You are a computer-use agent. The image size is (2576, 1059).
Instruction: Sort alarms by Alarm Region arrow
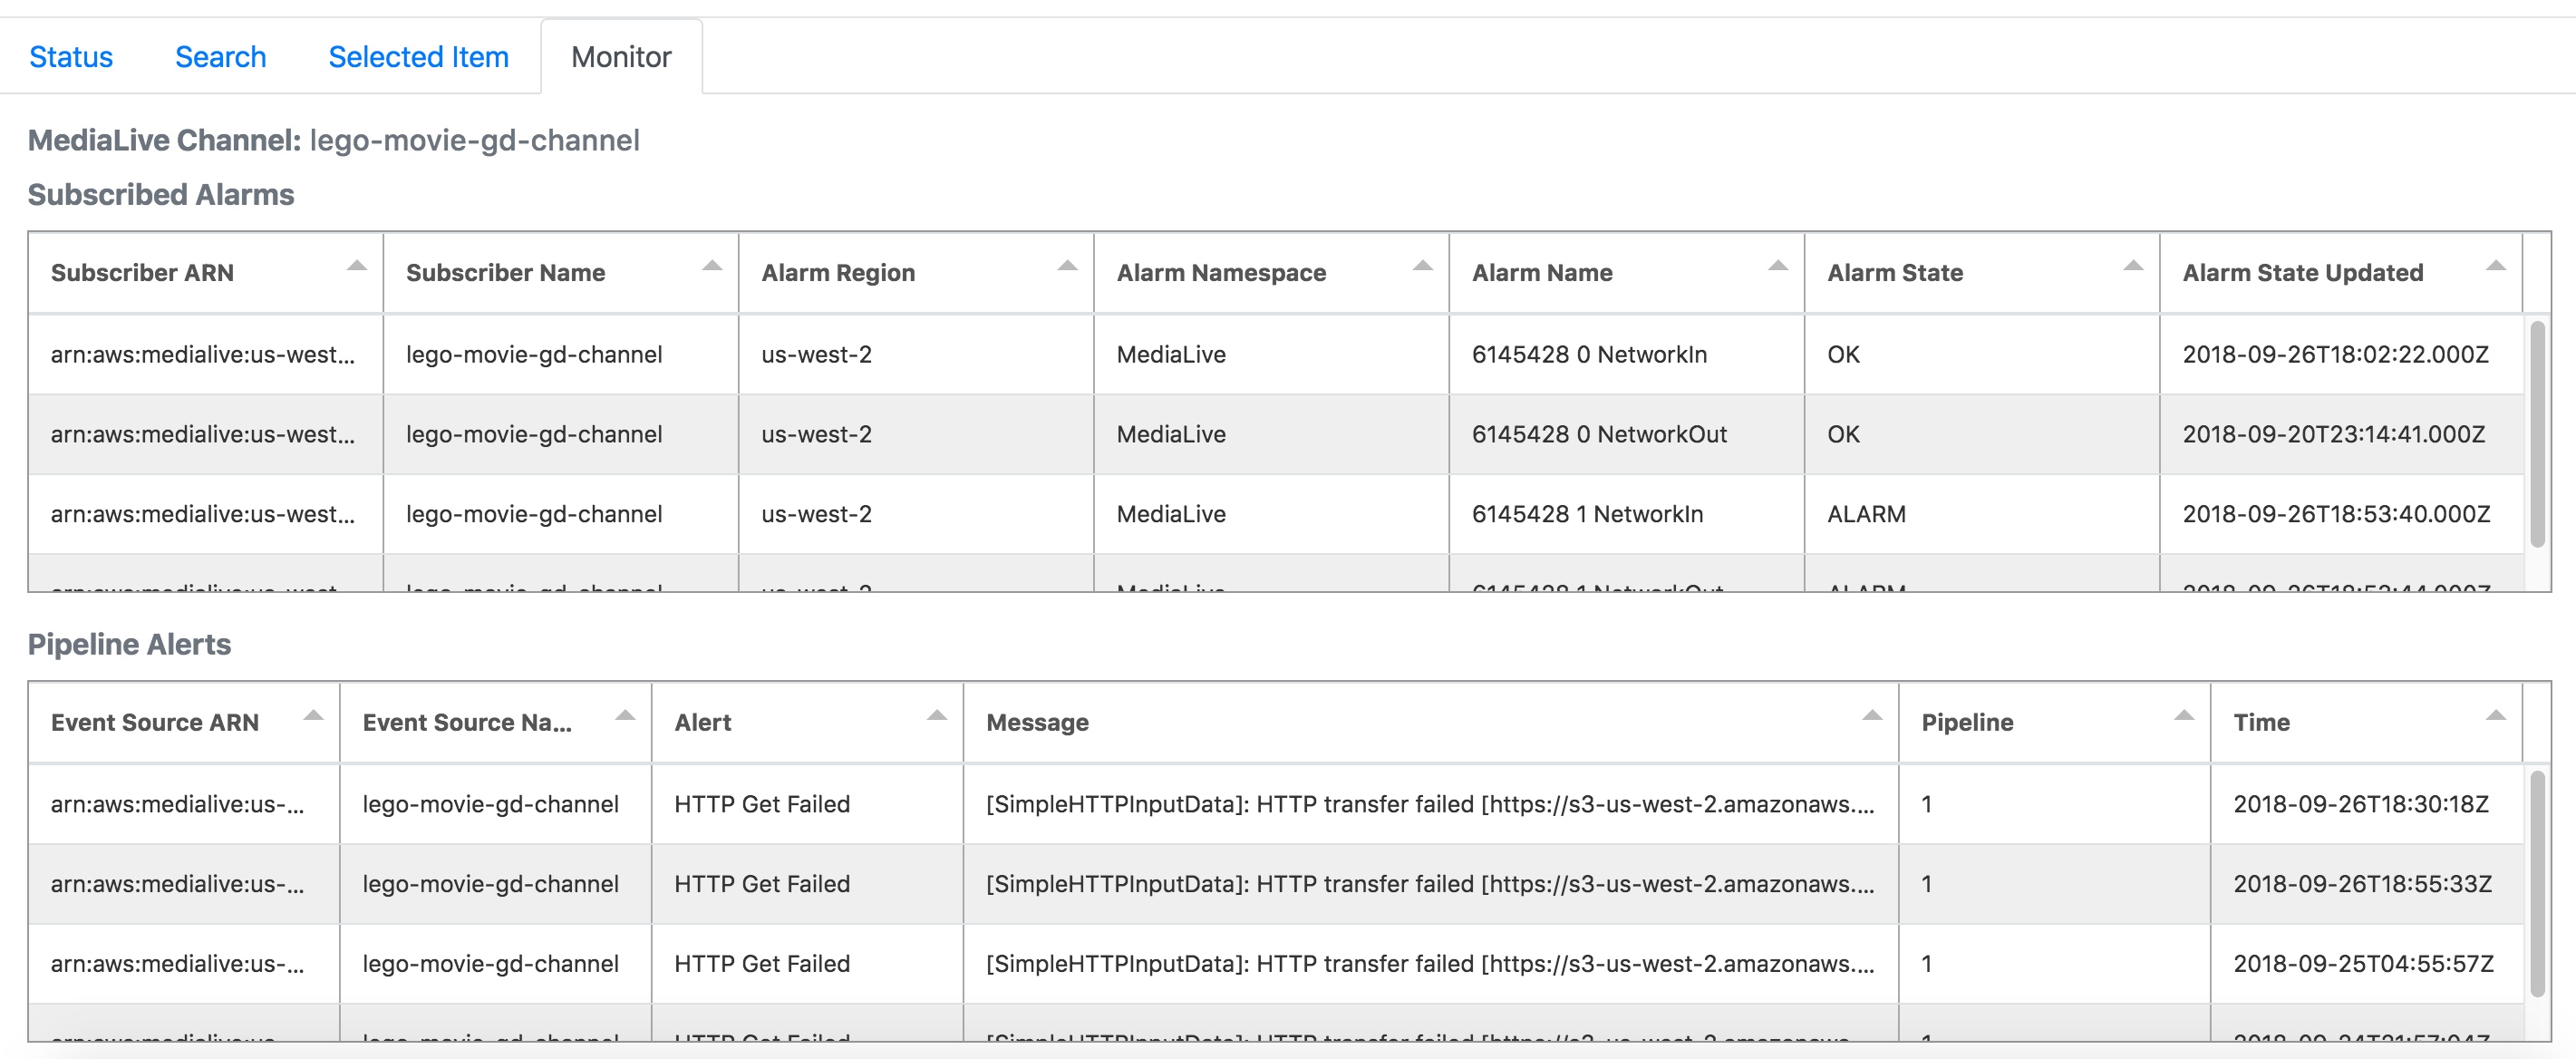tap(1067, 266)
